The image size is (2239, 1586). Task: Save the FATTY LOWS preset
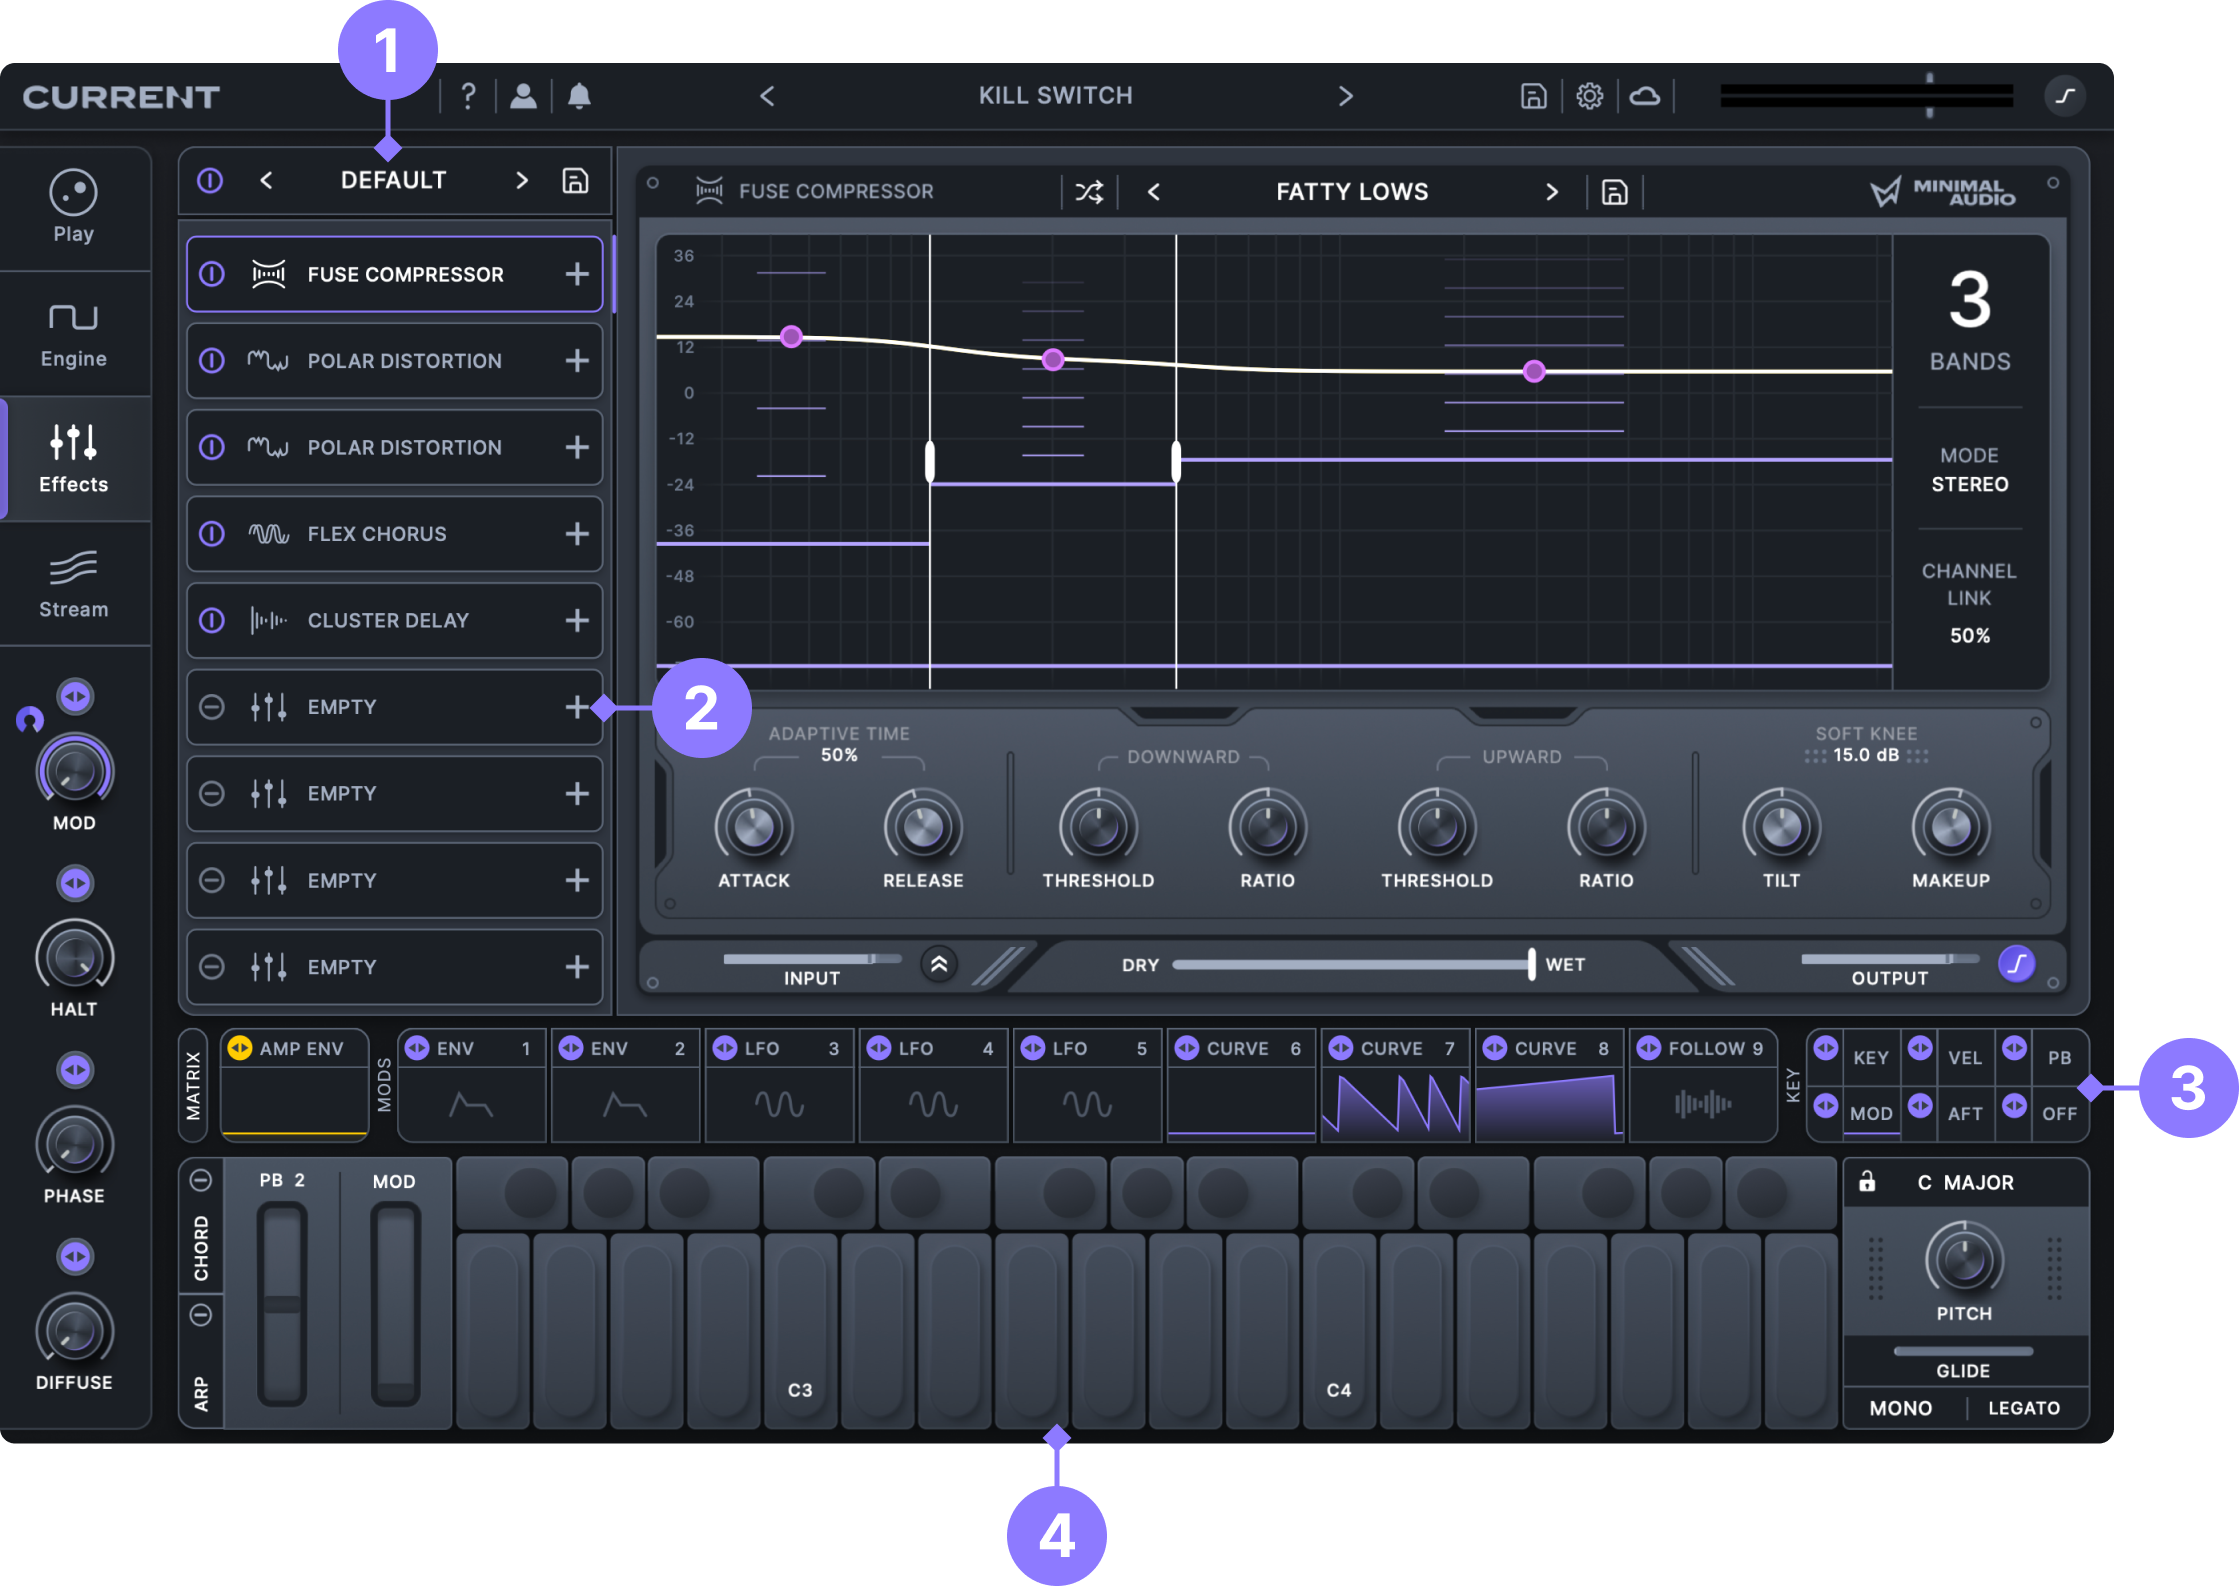click(x=1614, y=192)
